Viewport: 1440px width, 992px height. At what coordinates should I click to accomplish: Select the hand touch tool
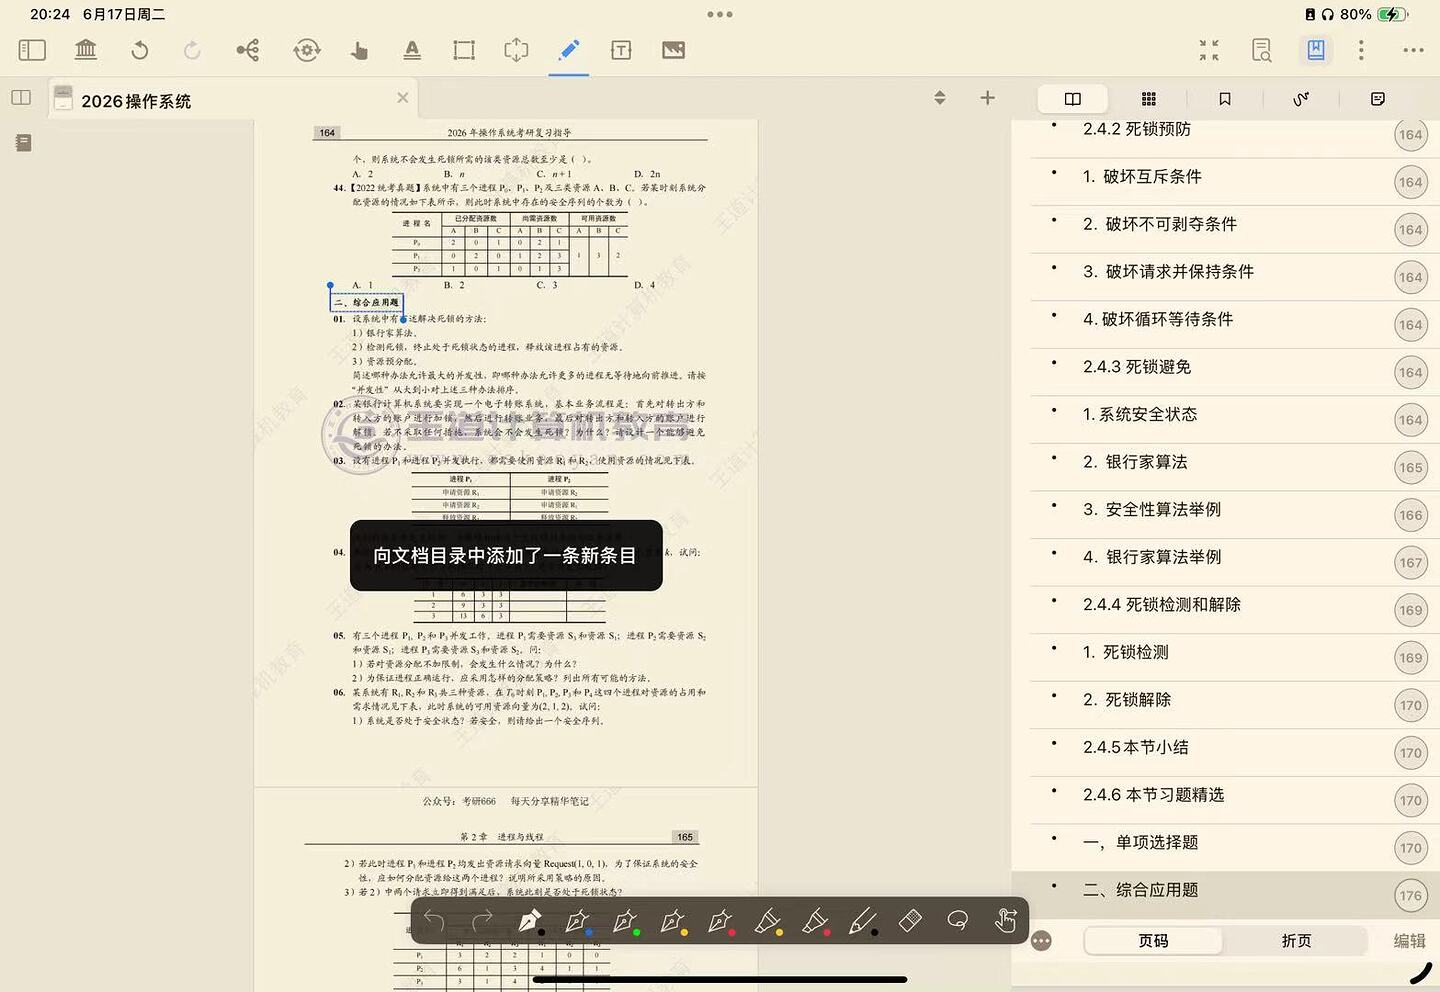[359, 50]
